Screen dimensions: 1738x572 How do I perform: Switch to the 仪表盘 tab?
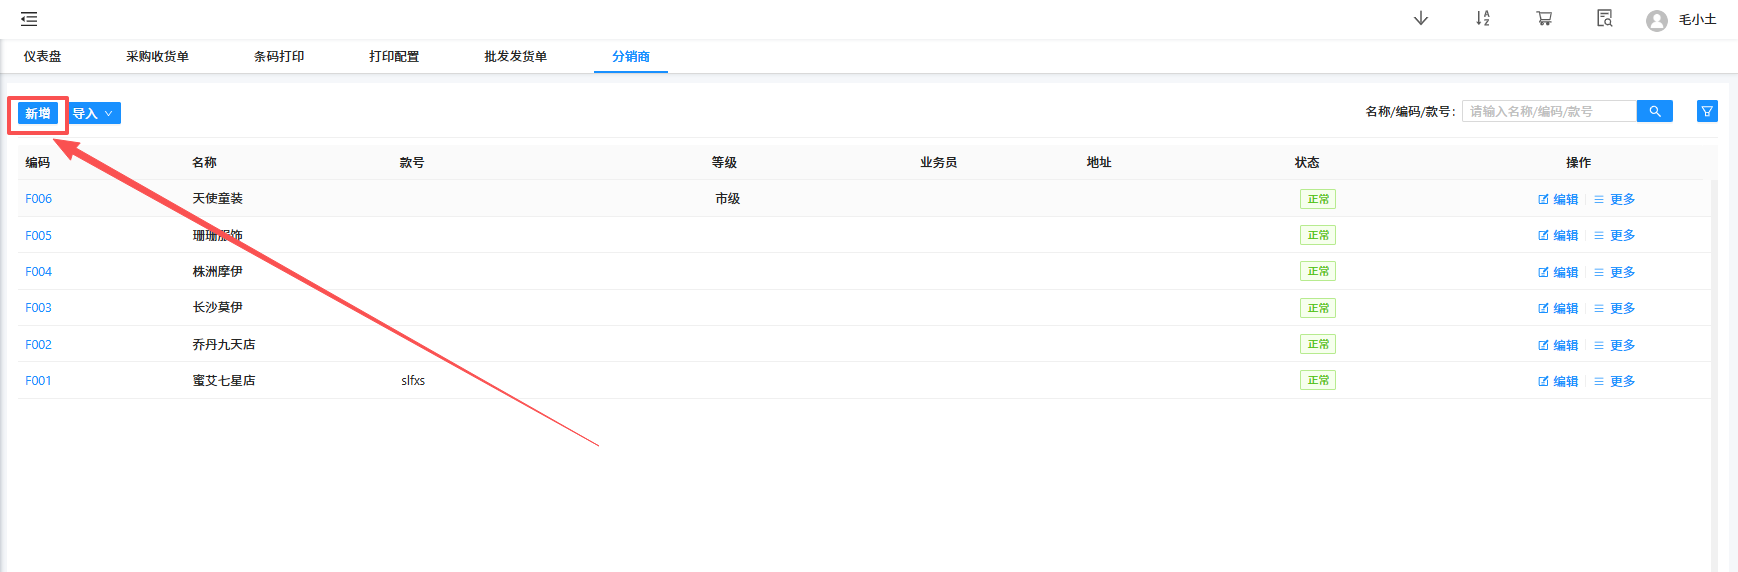pos(43,56)
